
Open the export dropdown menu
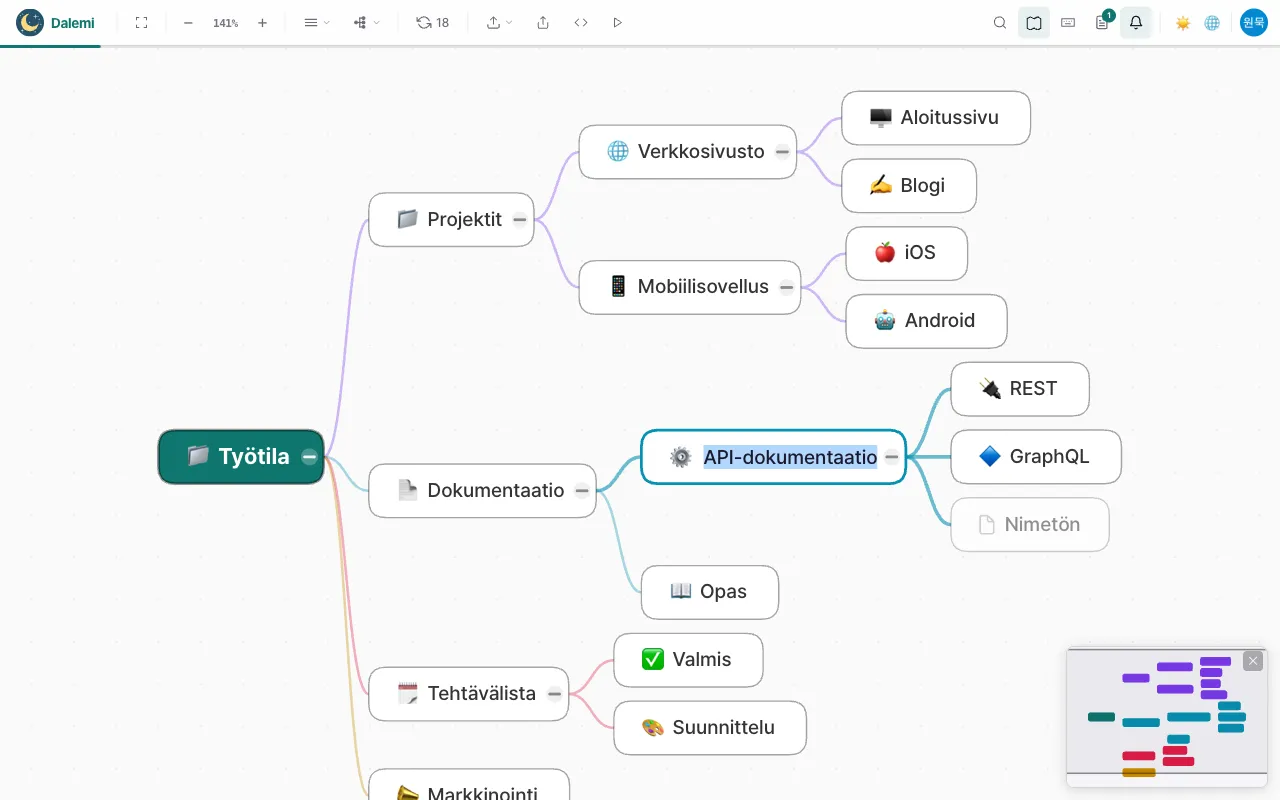point(499,22)
